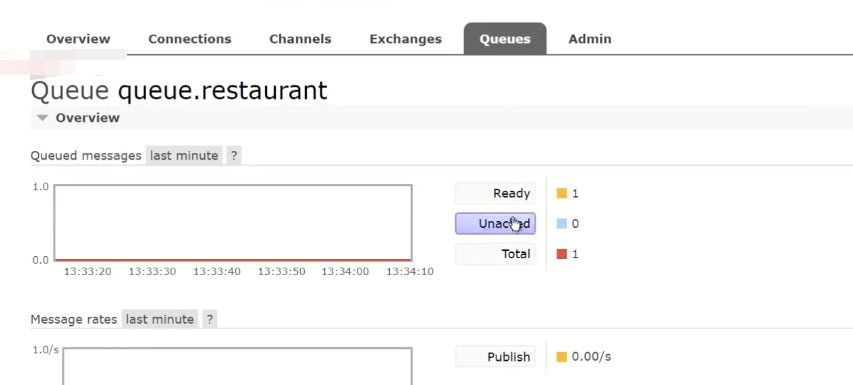The width and height of the screenshot is (853, 385).
Task: Select the 'queue.restaurant' heading text
Action: tap(222, 90)
